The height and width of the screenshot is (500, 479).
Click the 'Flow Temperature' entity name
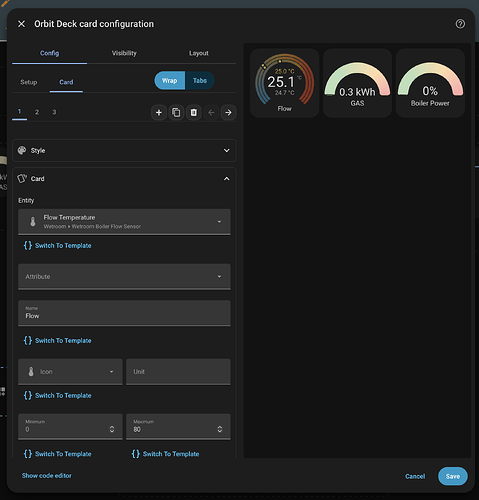69,217
